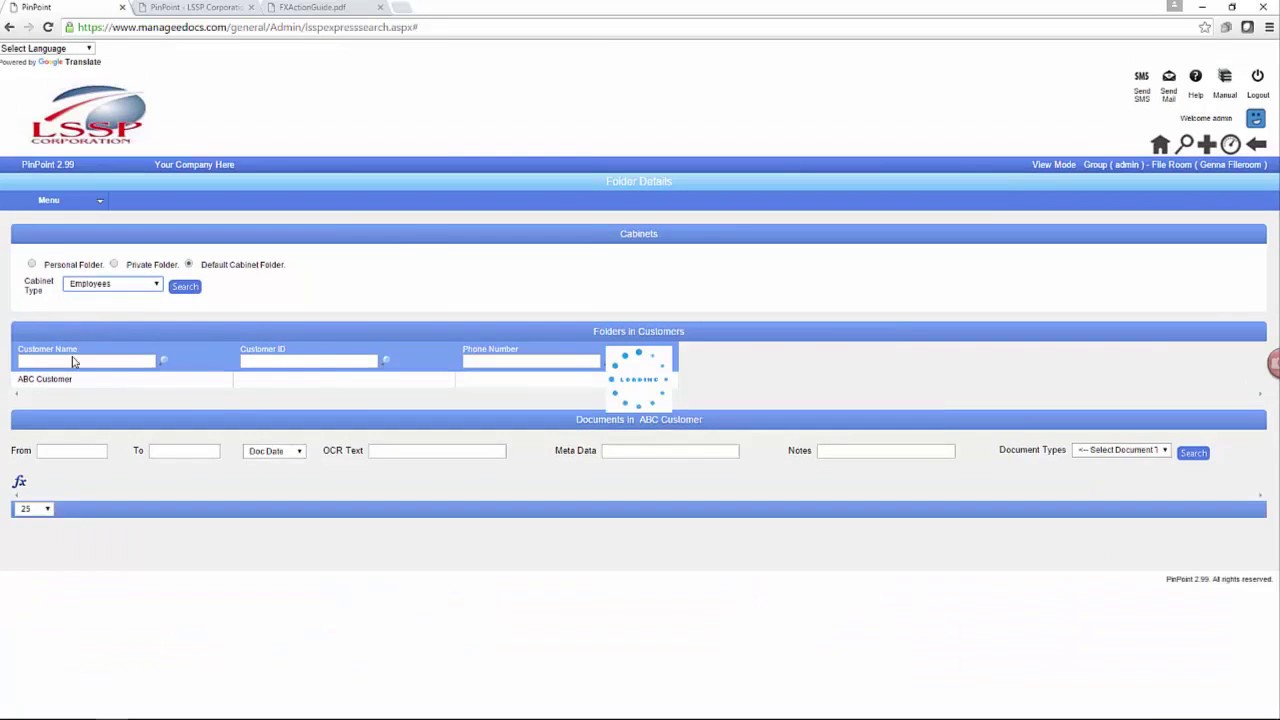Open the Select Document Types dropdown

click(1121, 450)
